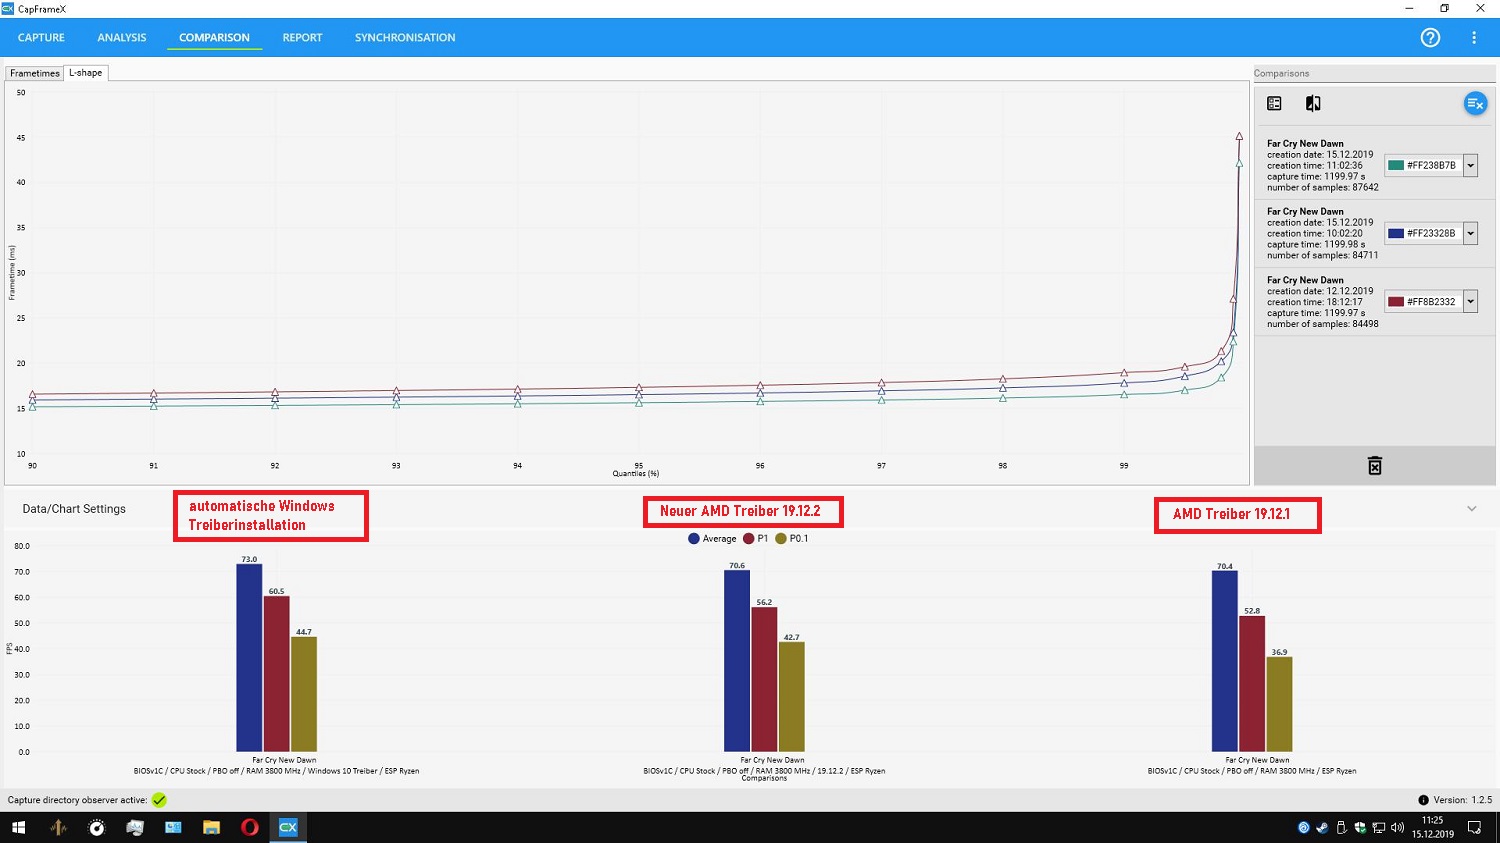Click the blue #FF23328B color swatch
Image resolution: width=1500 pixels, height=843 pixels.
click(1396, 234)
